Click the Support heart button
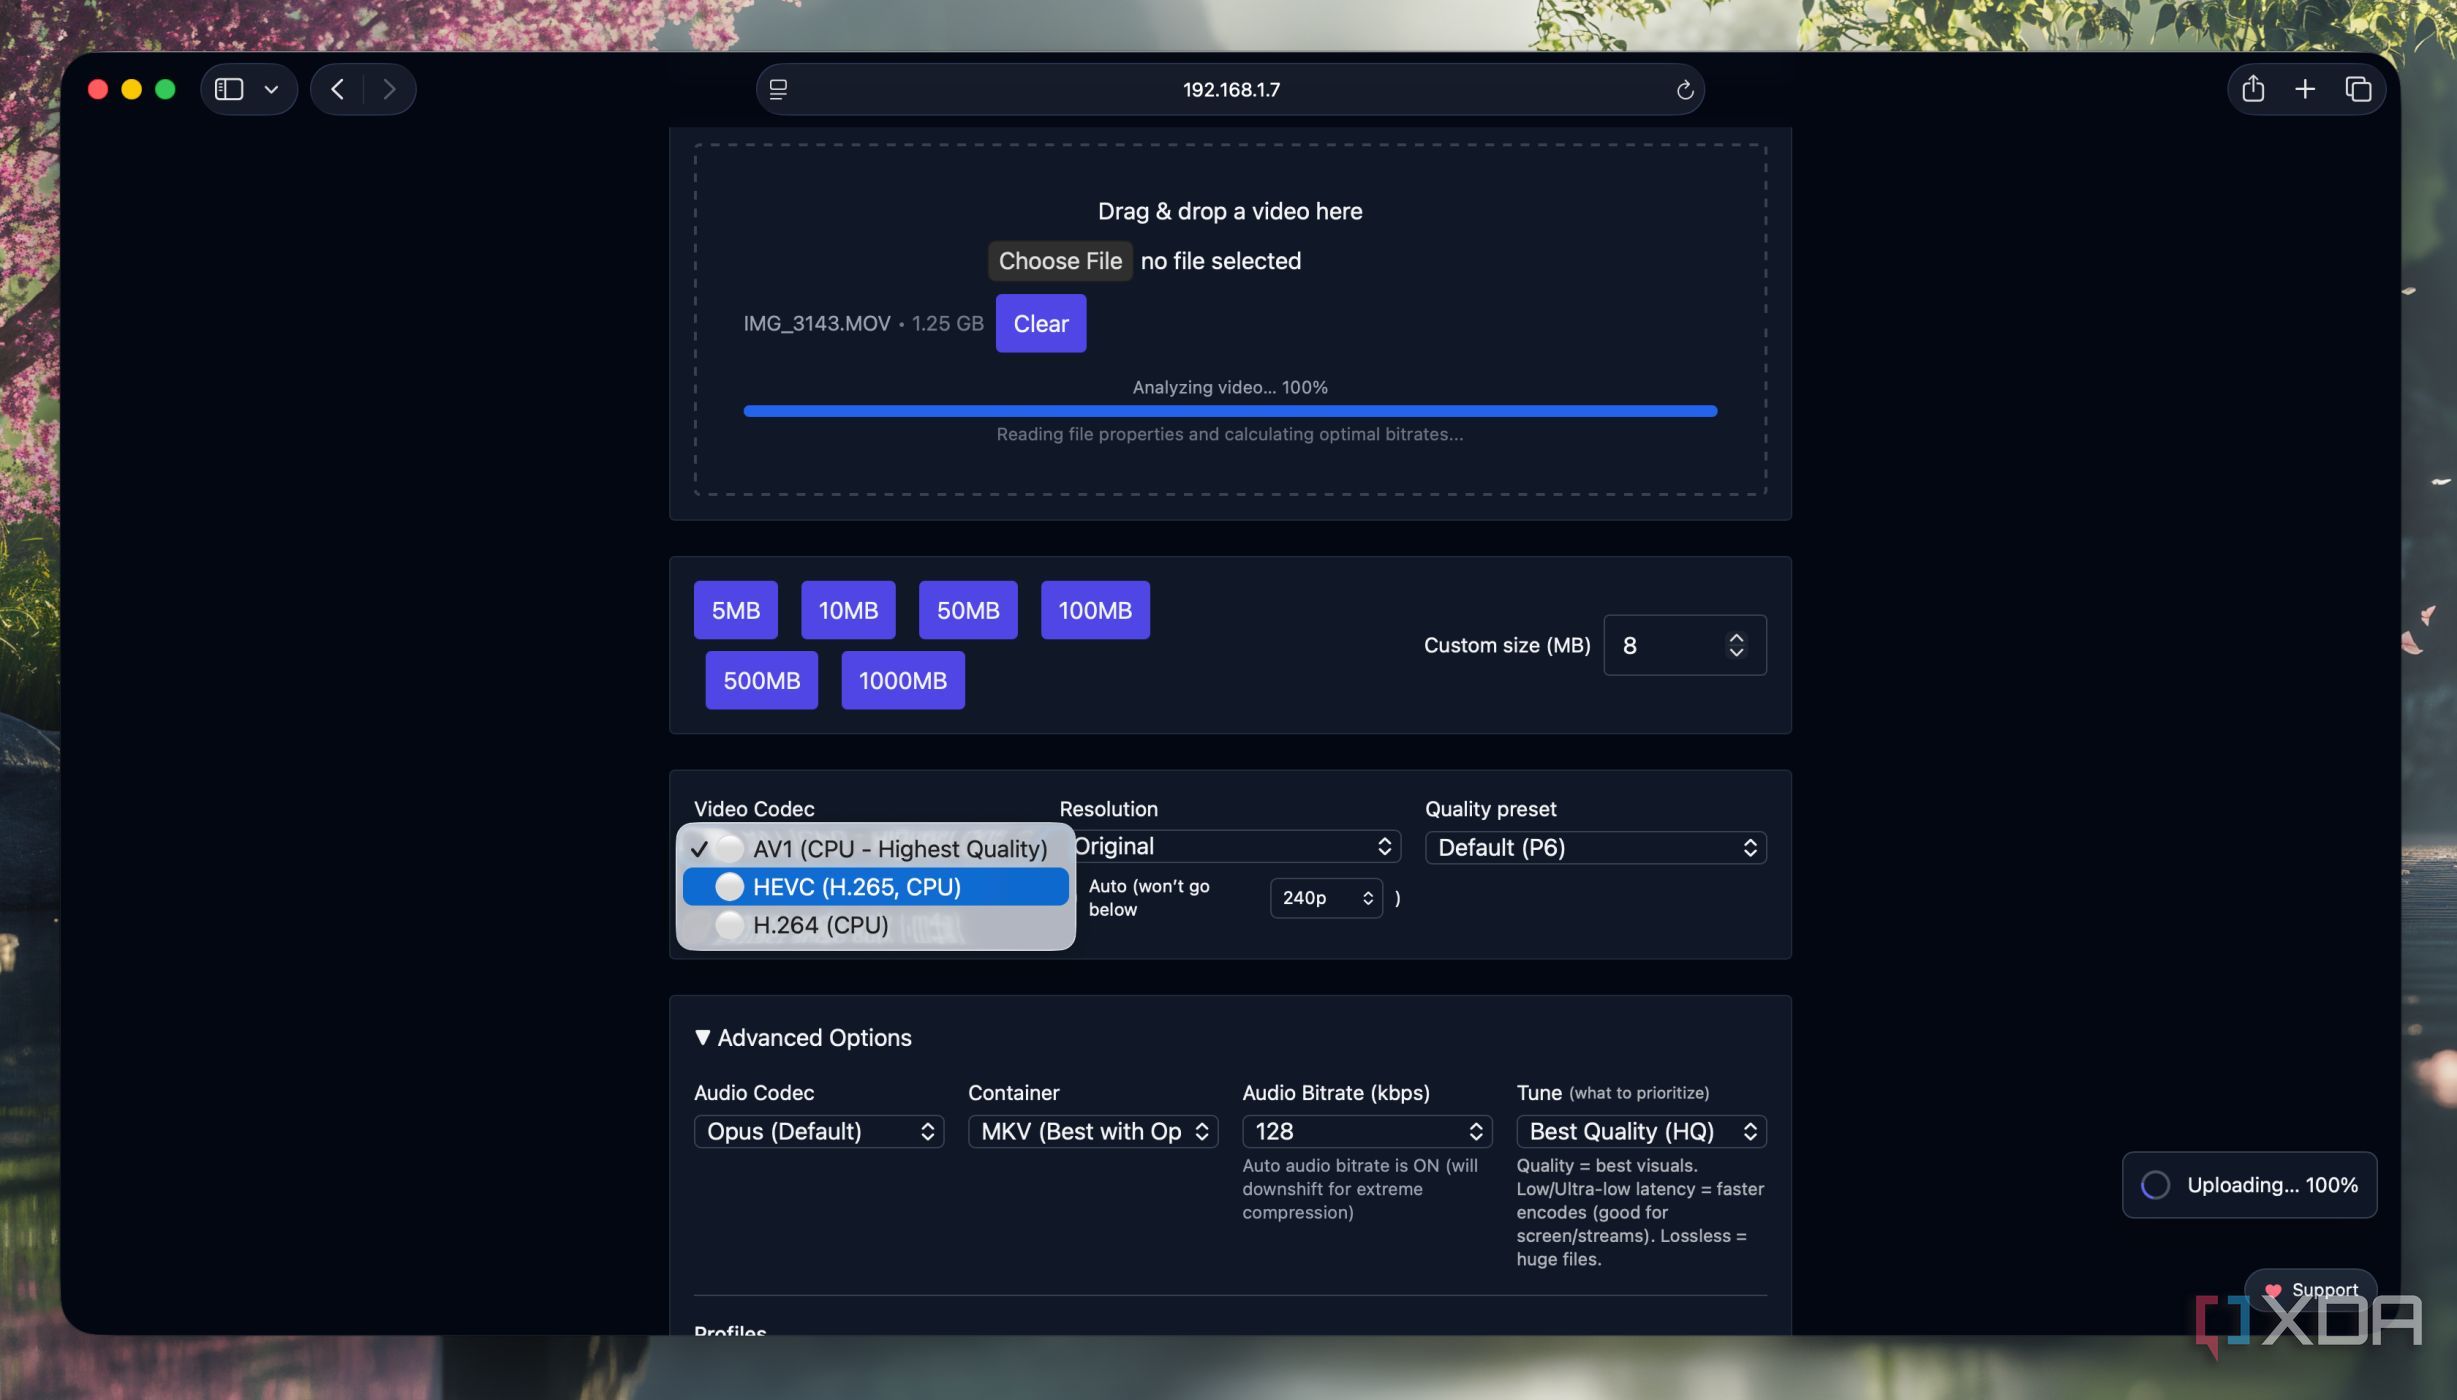The image size is (2457, 1400). click(2311, 1290)
